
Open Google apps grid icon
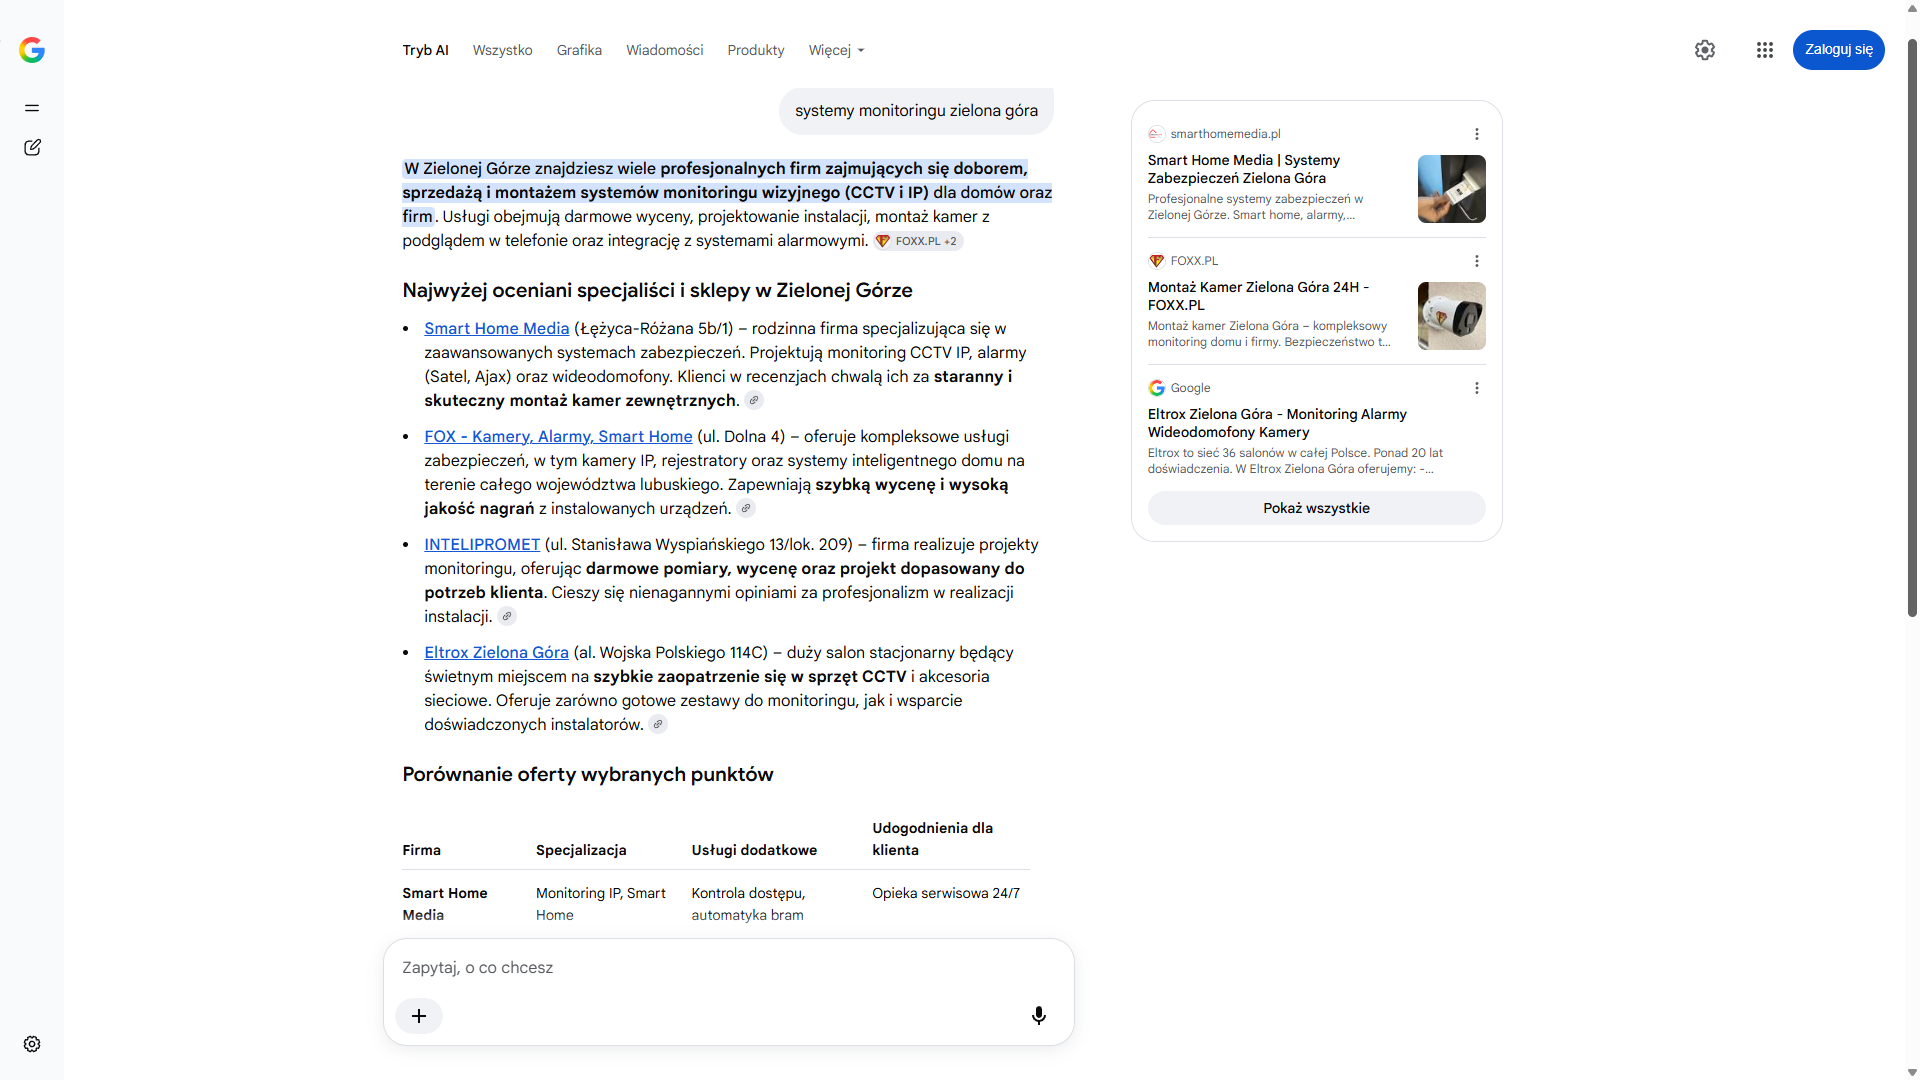coord(1765,50)
